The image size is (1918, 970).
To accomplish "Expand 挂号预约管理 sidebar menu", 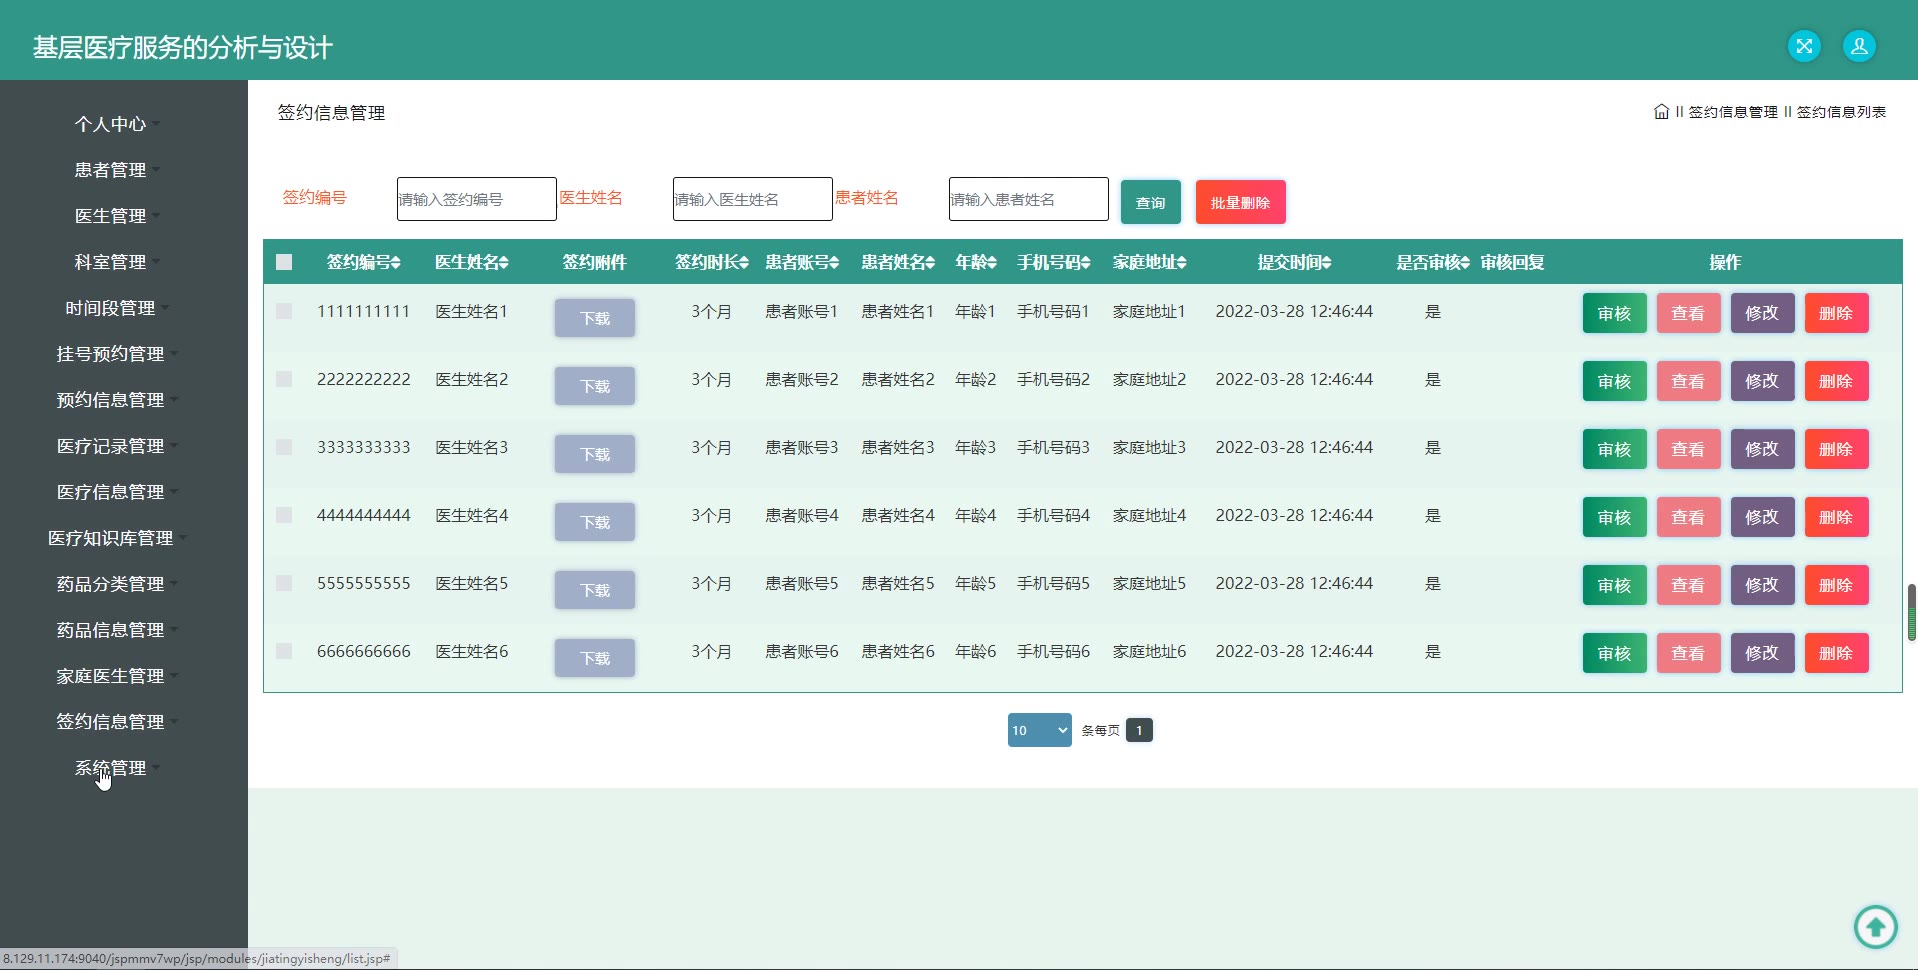I will click(117, 354).
